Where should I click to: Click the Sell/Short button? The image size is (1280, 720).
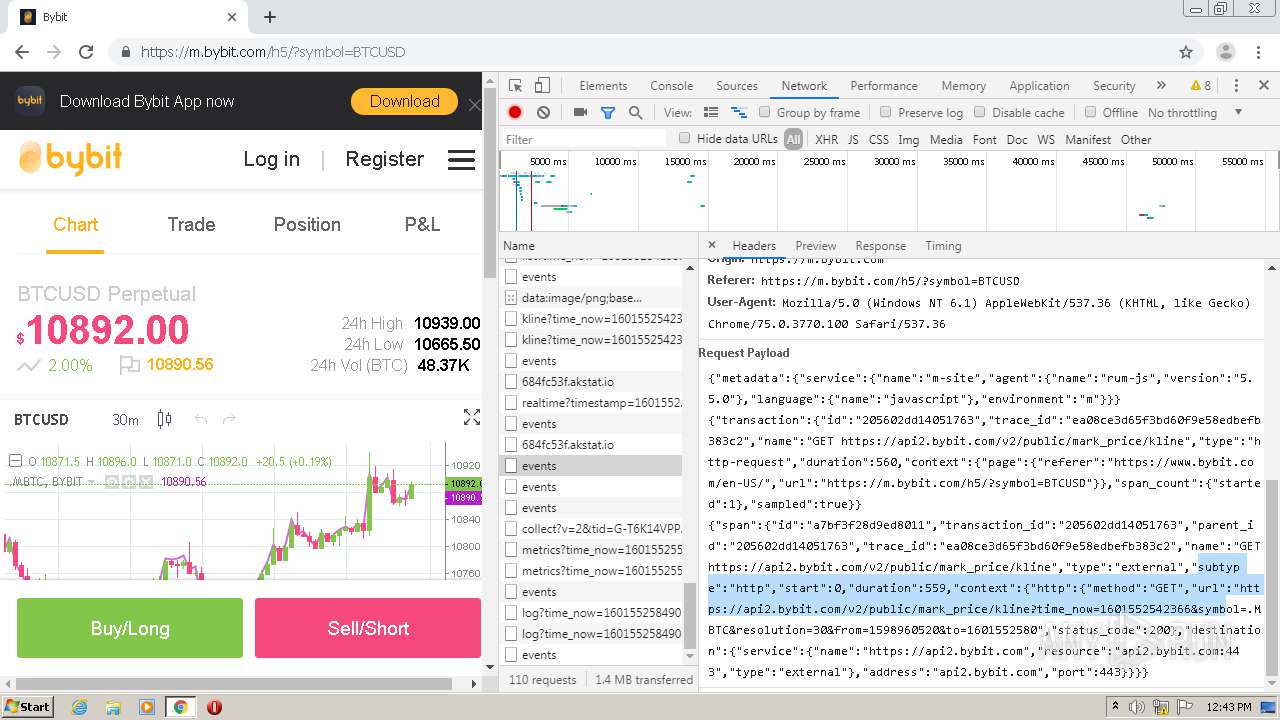point(368,628)
